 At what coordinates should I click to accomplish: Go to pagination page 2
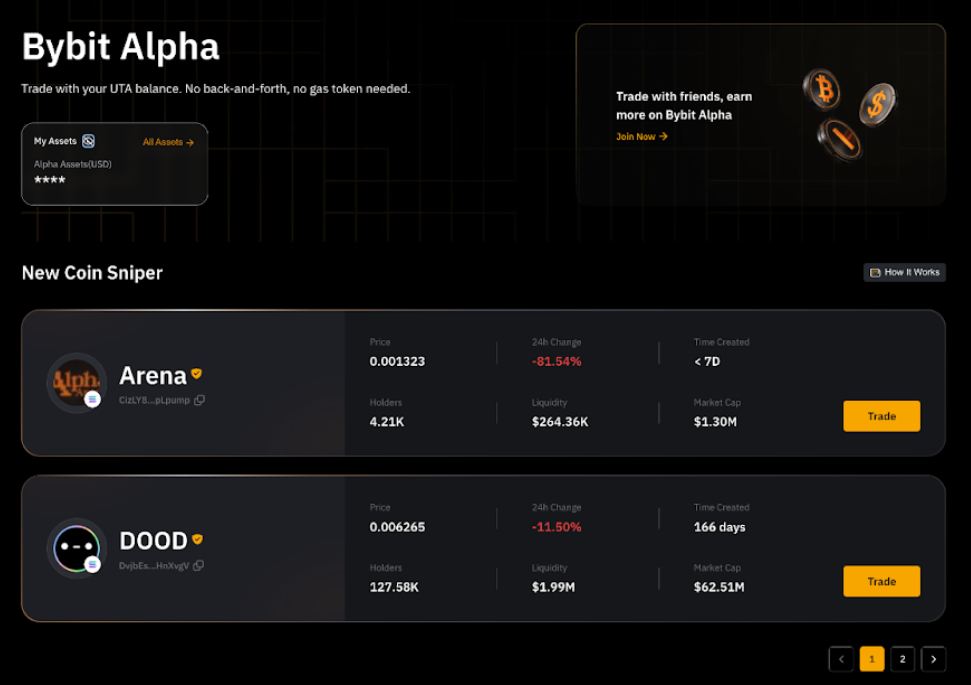coord(902,659)
